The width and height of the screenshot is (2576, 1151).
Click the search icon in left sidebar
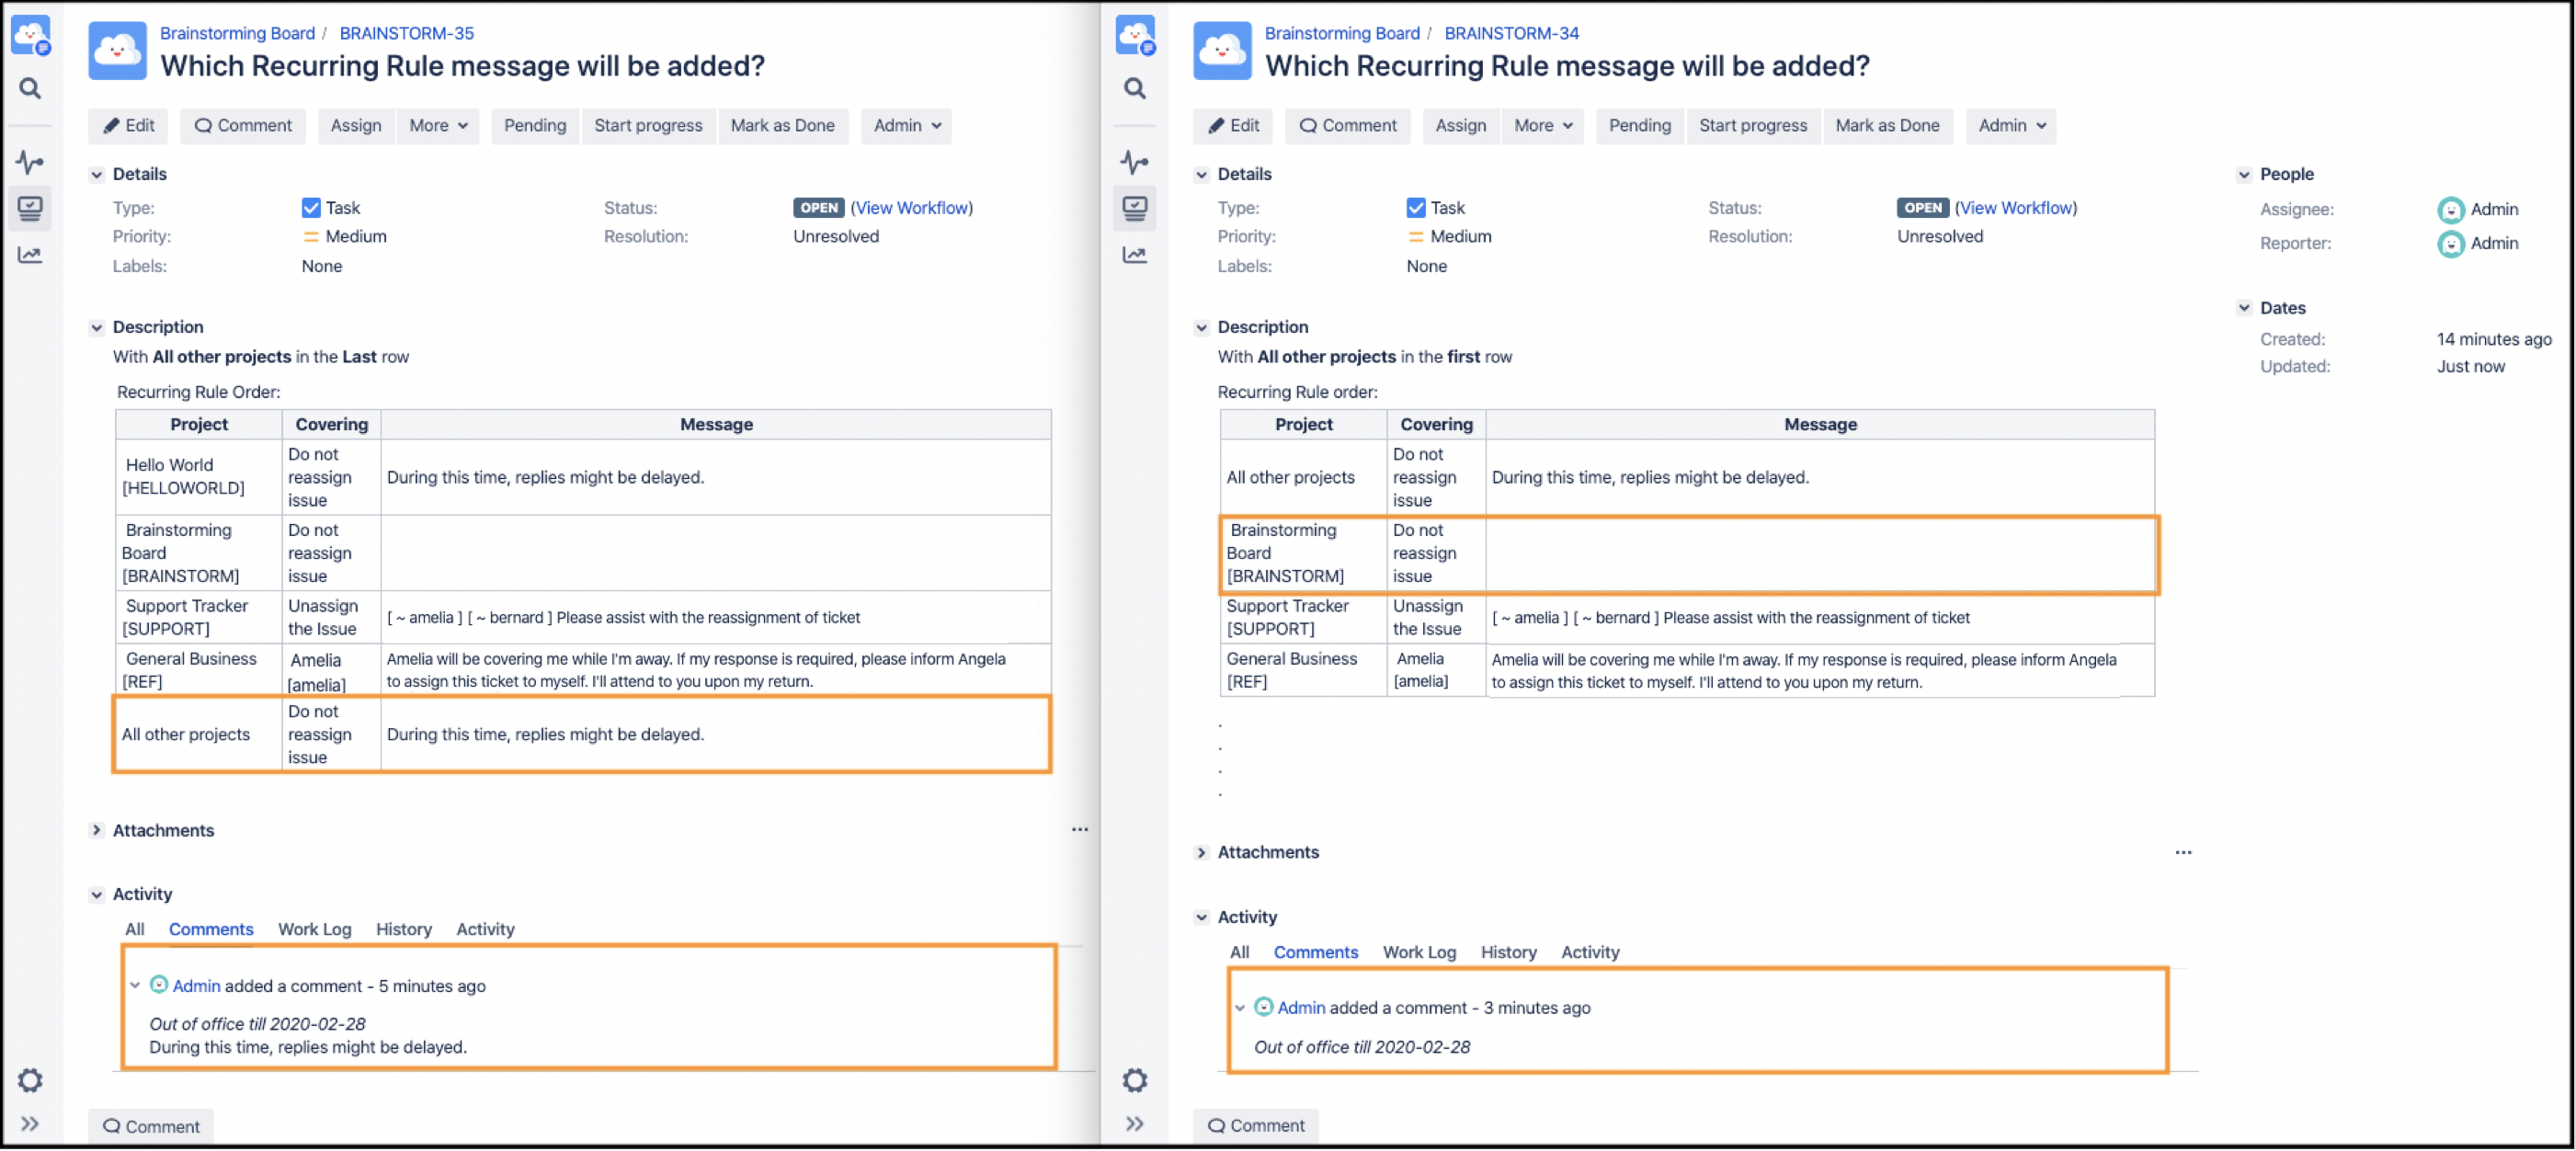(x=30, y=89)
